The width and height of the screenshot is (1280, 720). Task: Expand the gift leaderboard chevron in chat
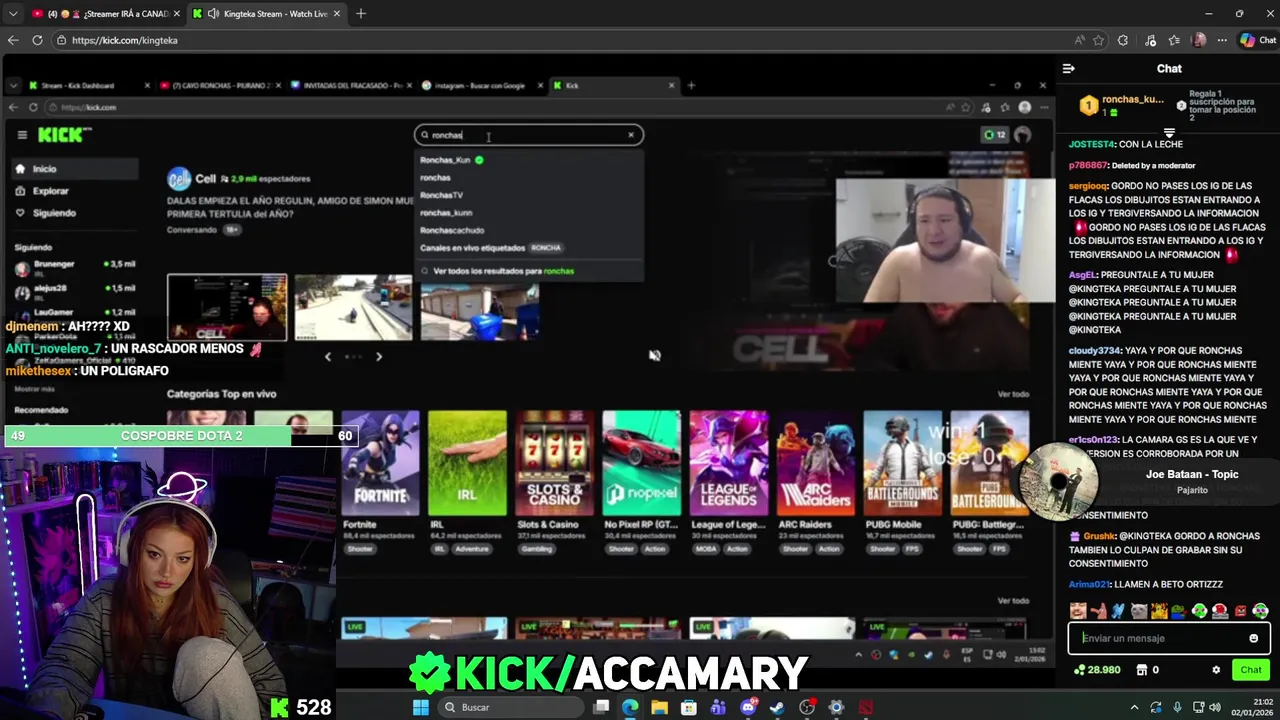coord(1169,133)
